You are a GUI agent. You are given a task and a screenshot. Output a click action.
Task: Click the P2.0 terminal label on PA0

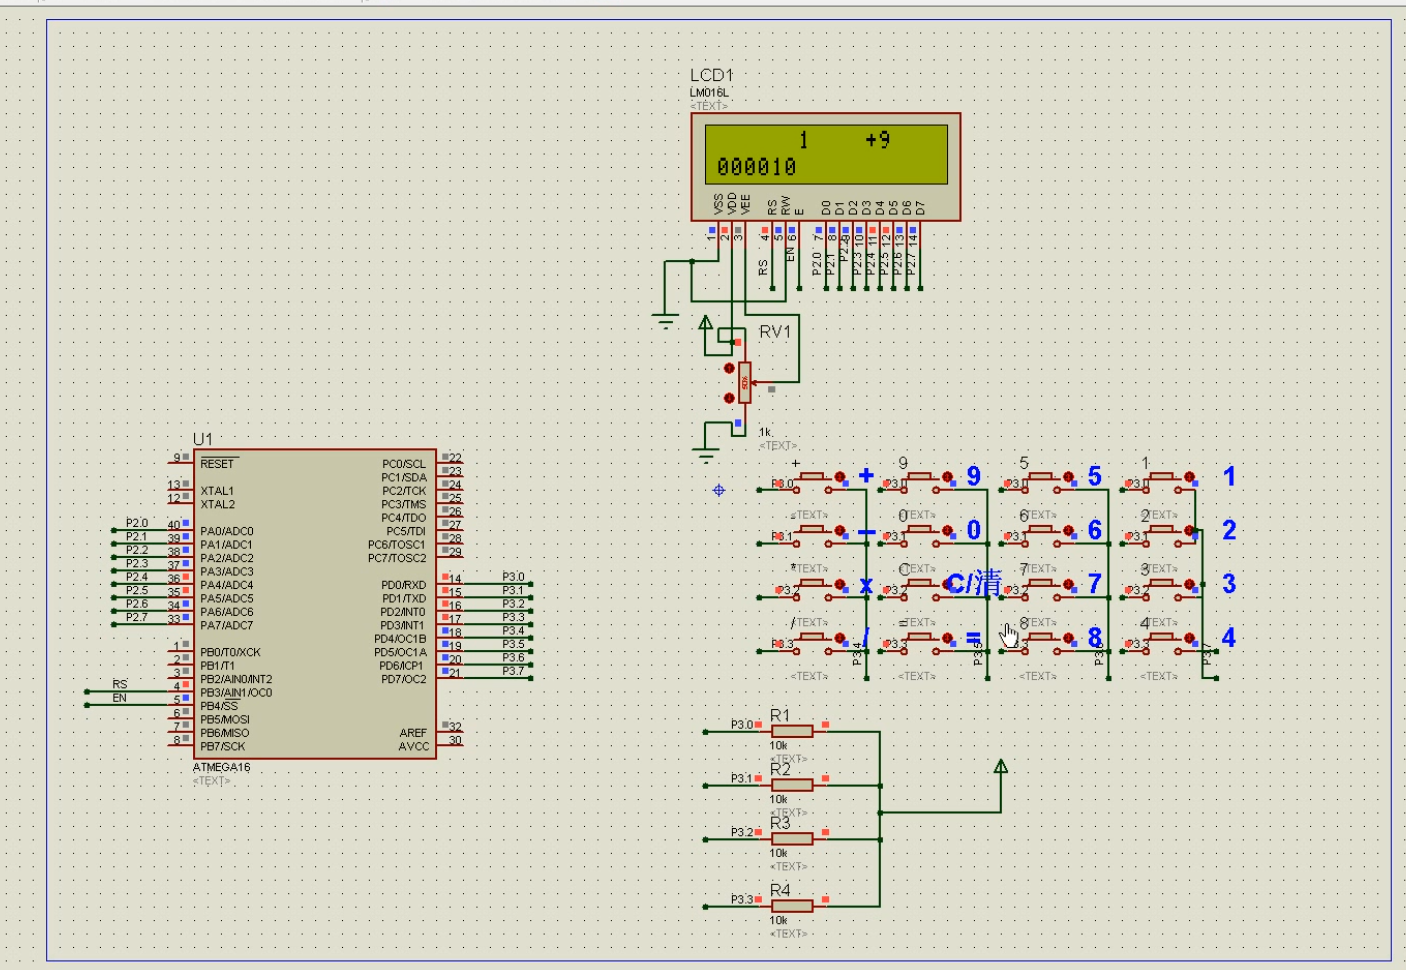click(x=137, y=523)
